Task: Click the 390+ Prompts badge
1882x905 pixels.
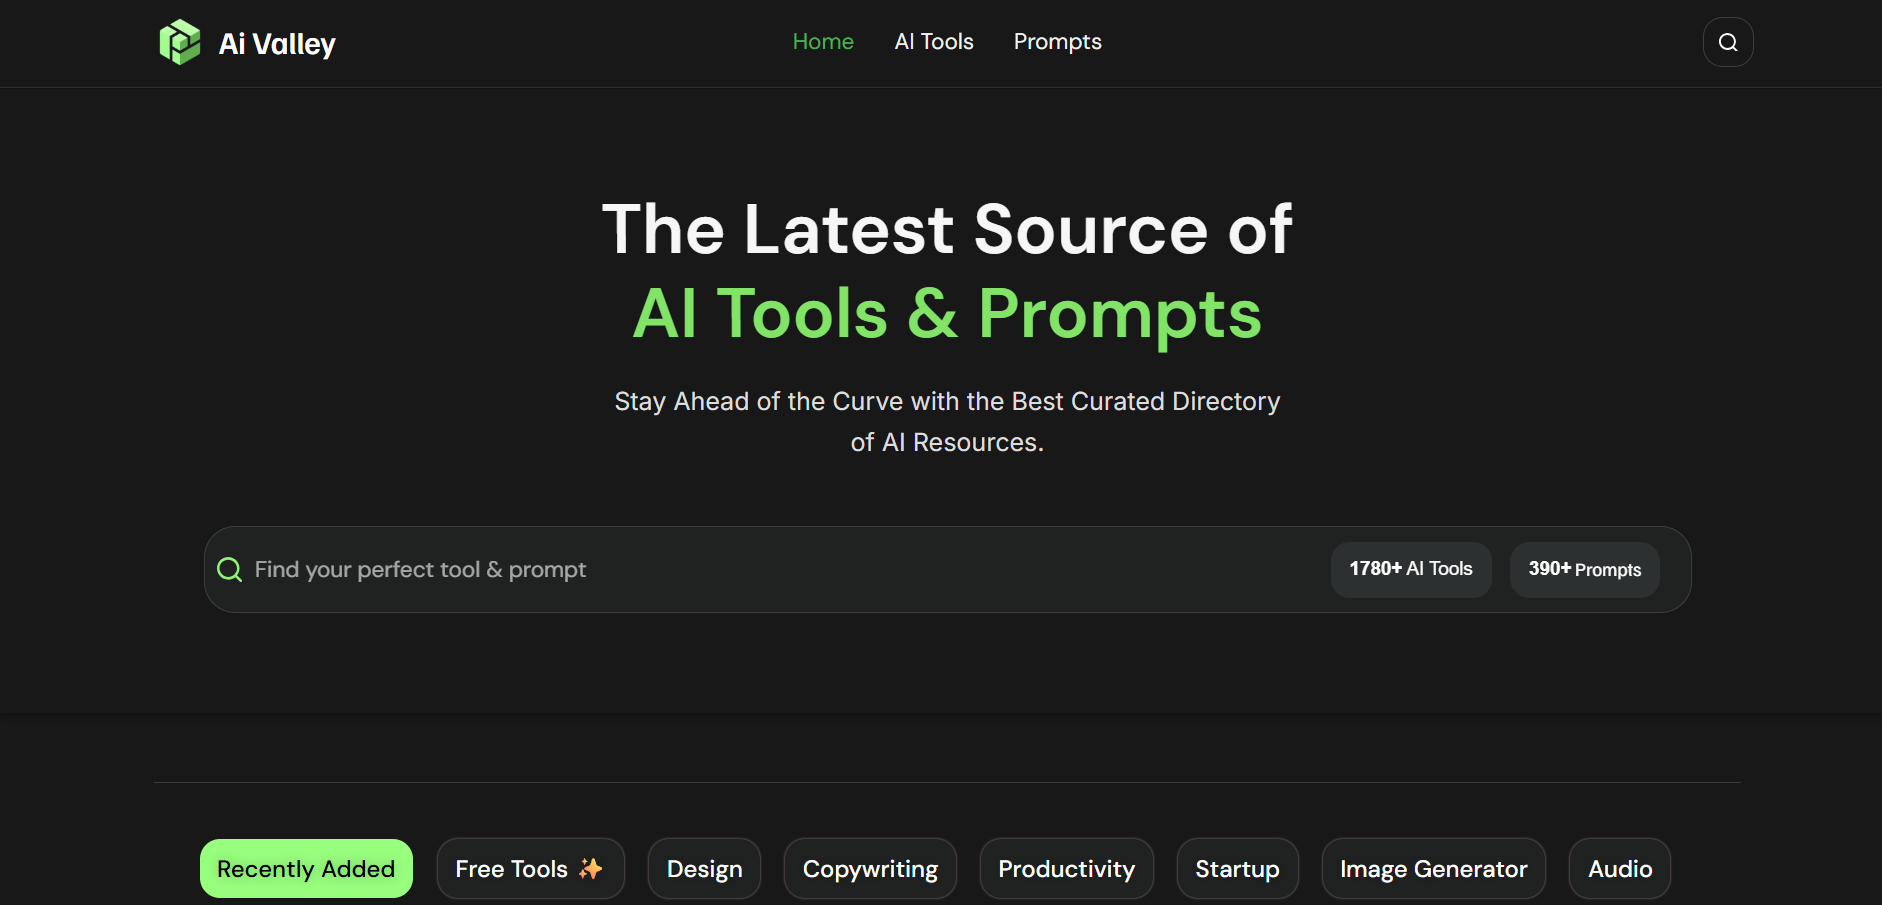Action: pos(1584,569)
